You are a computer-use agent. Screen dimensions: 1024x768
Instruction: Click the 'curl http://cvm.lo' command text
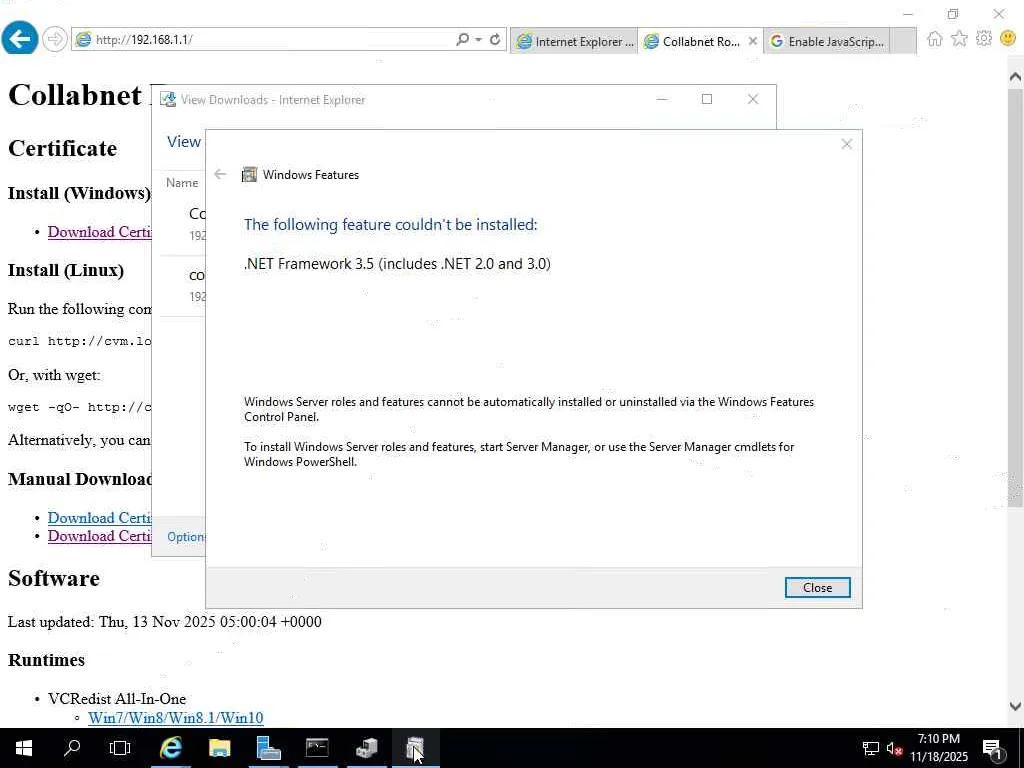coord(80,341)
